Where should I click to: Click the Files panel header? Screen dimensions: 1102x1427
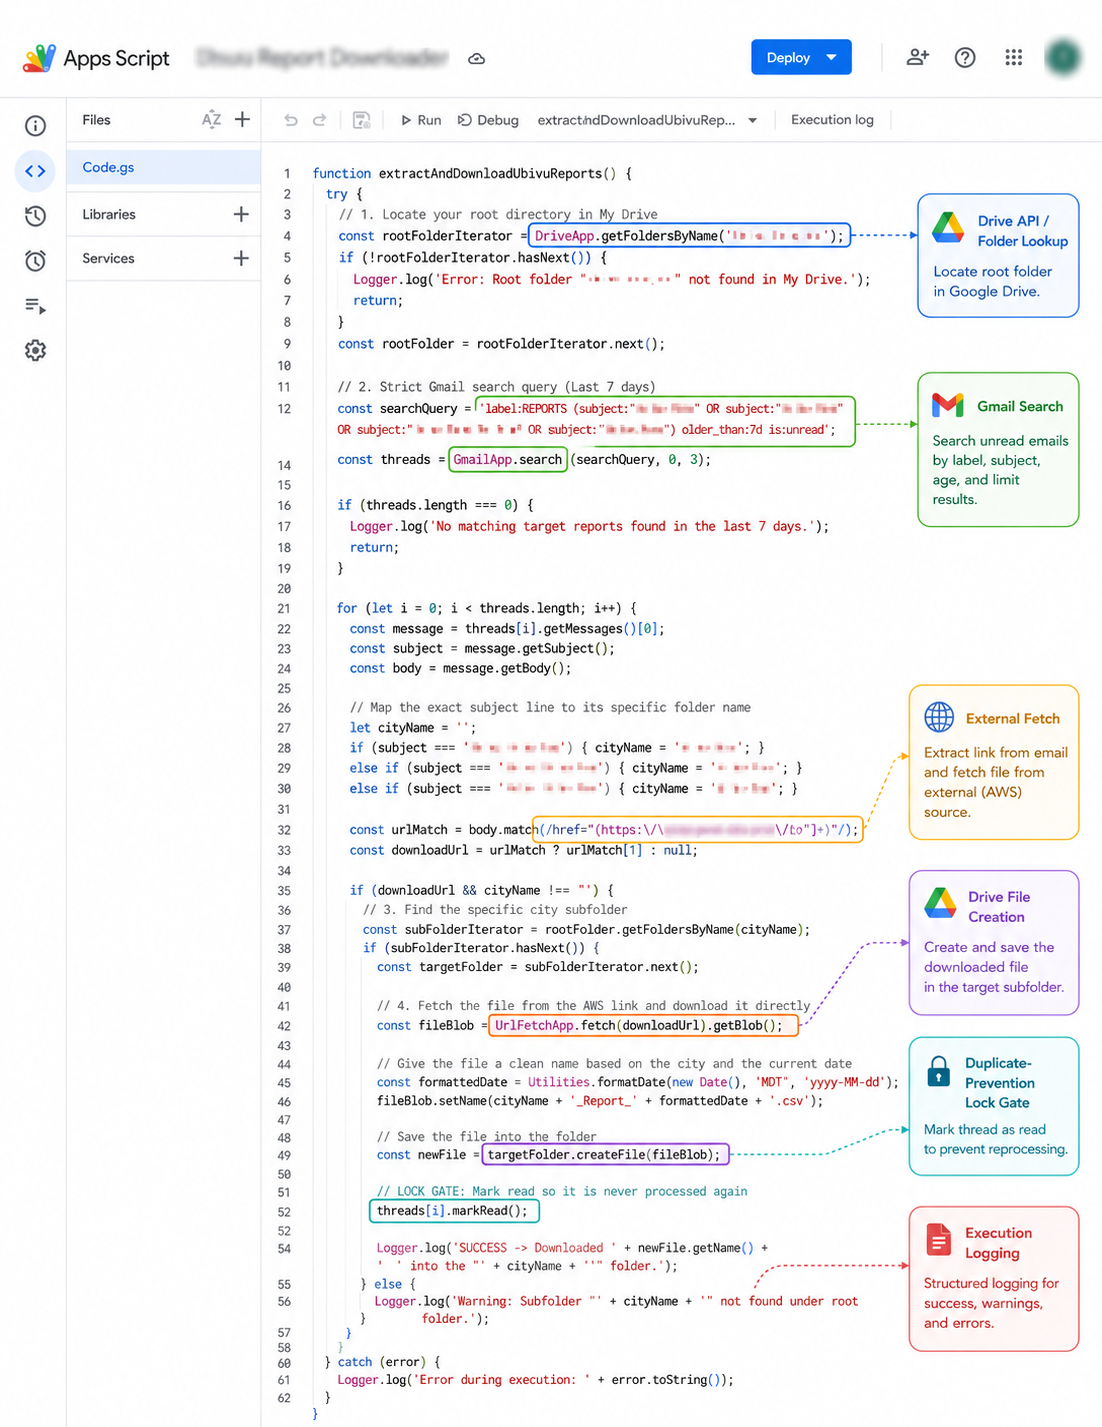[96, 120]
